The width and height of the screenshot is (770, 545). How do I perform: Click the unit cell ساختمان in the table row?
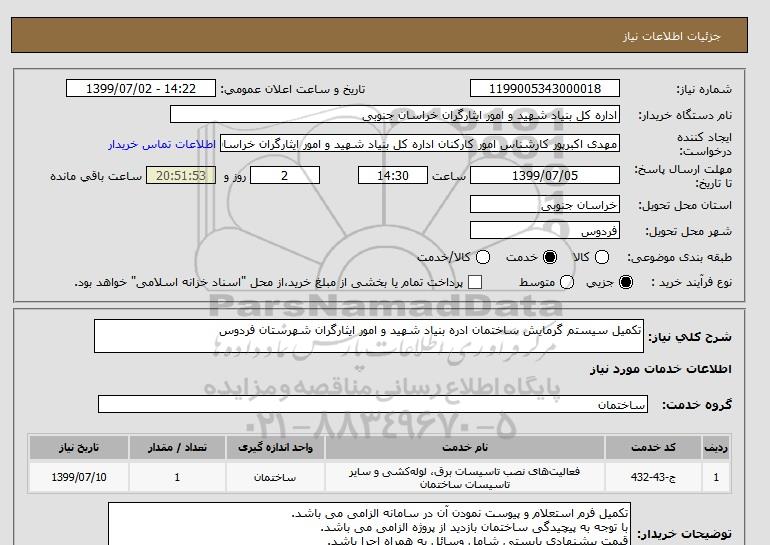click(275, 477)
